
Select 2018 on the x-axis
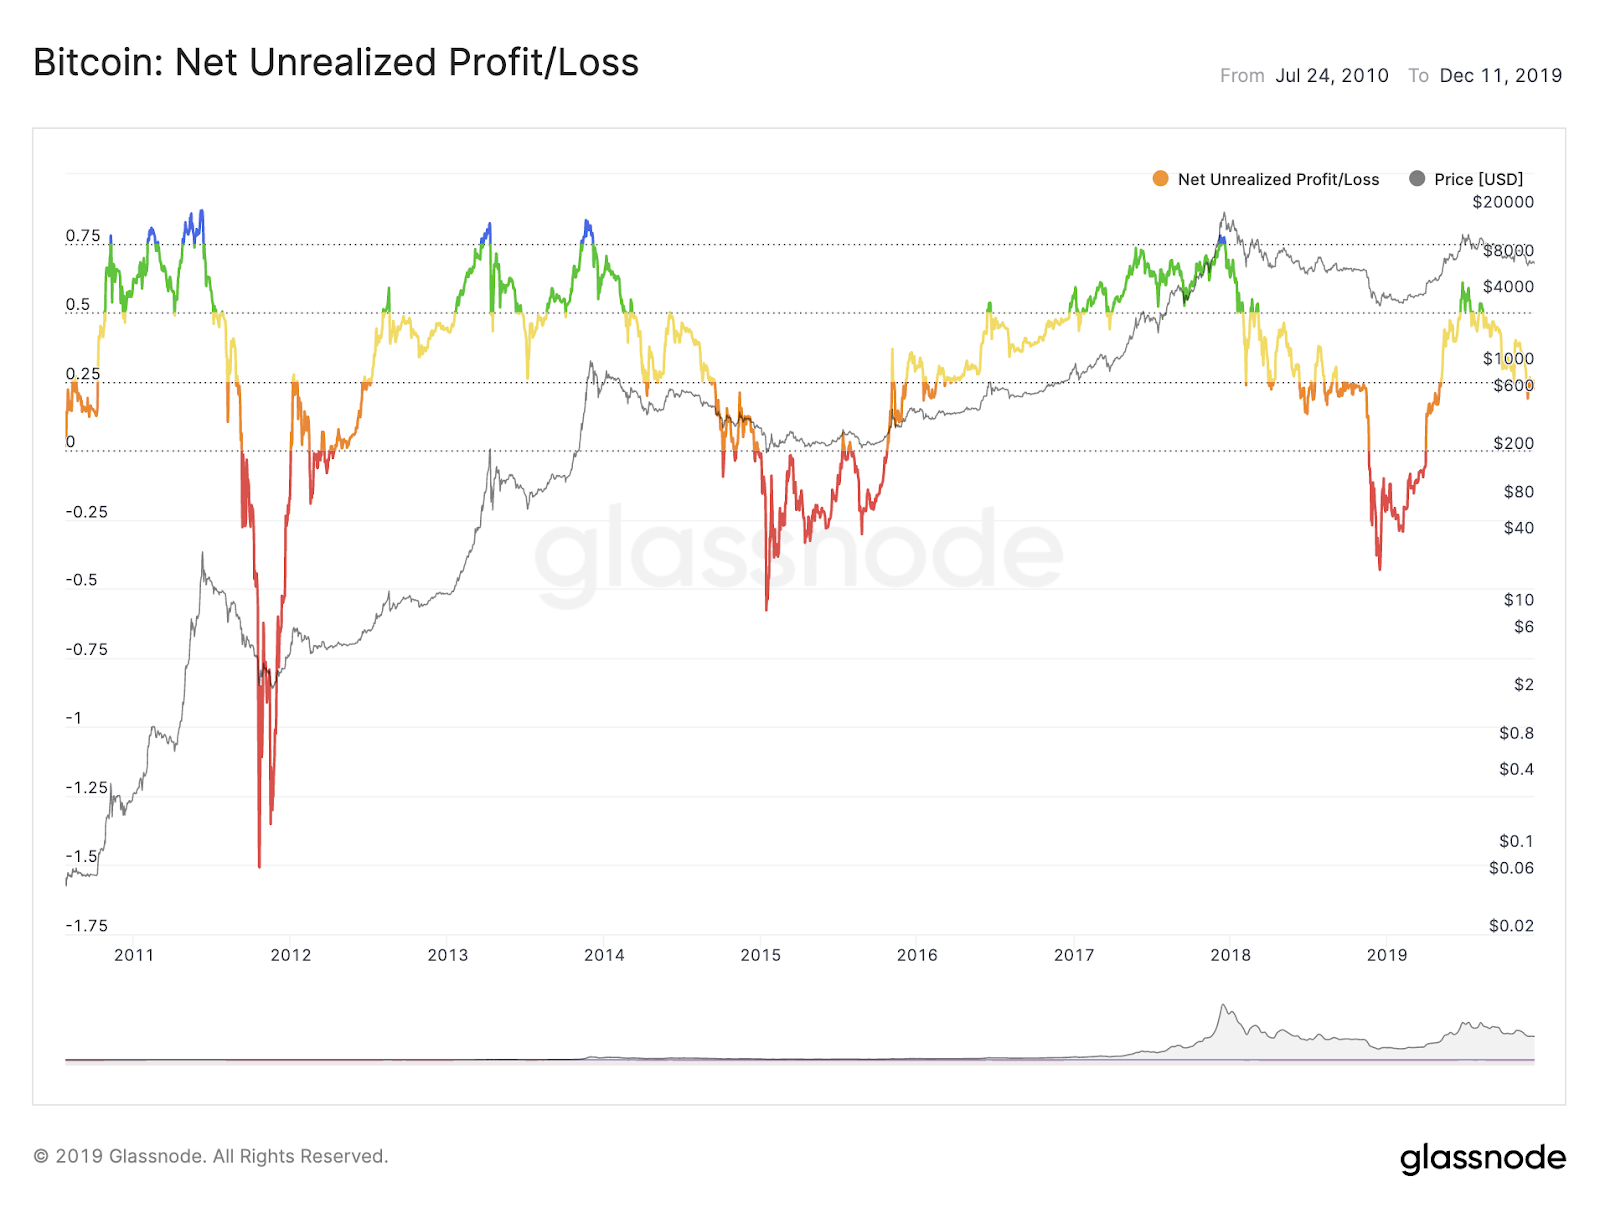point(1230,955)
